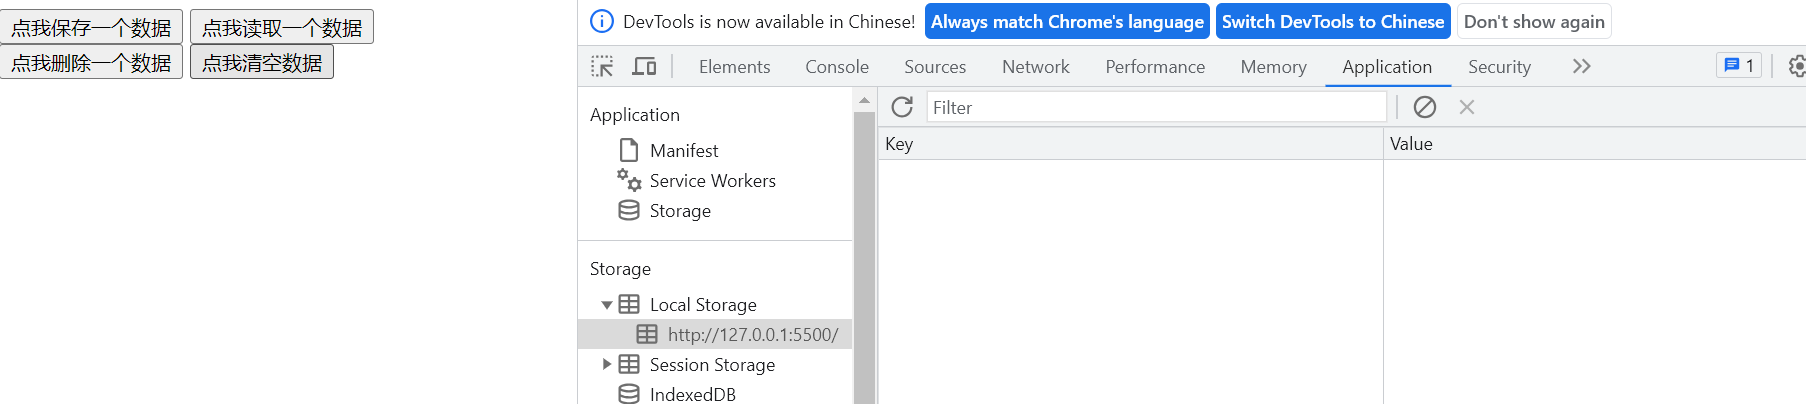
Task: Collapse the Local Storage tree node
Action: tap(607, 305)
